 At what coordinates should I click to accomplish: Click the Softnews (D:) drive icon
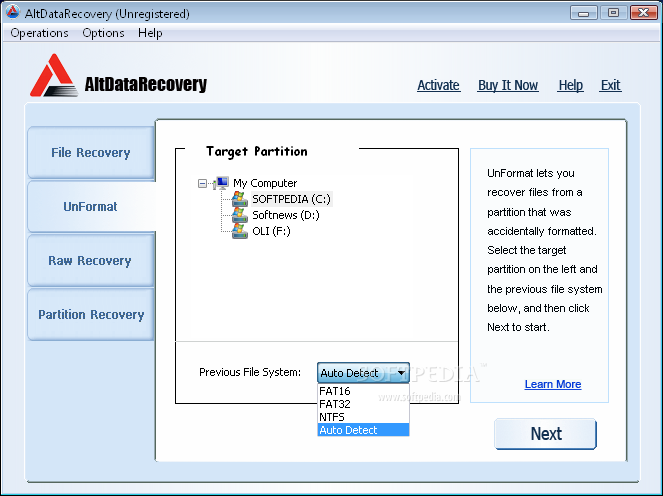[240, 215]
